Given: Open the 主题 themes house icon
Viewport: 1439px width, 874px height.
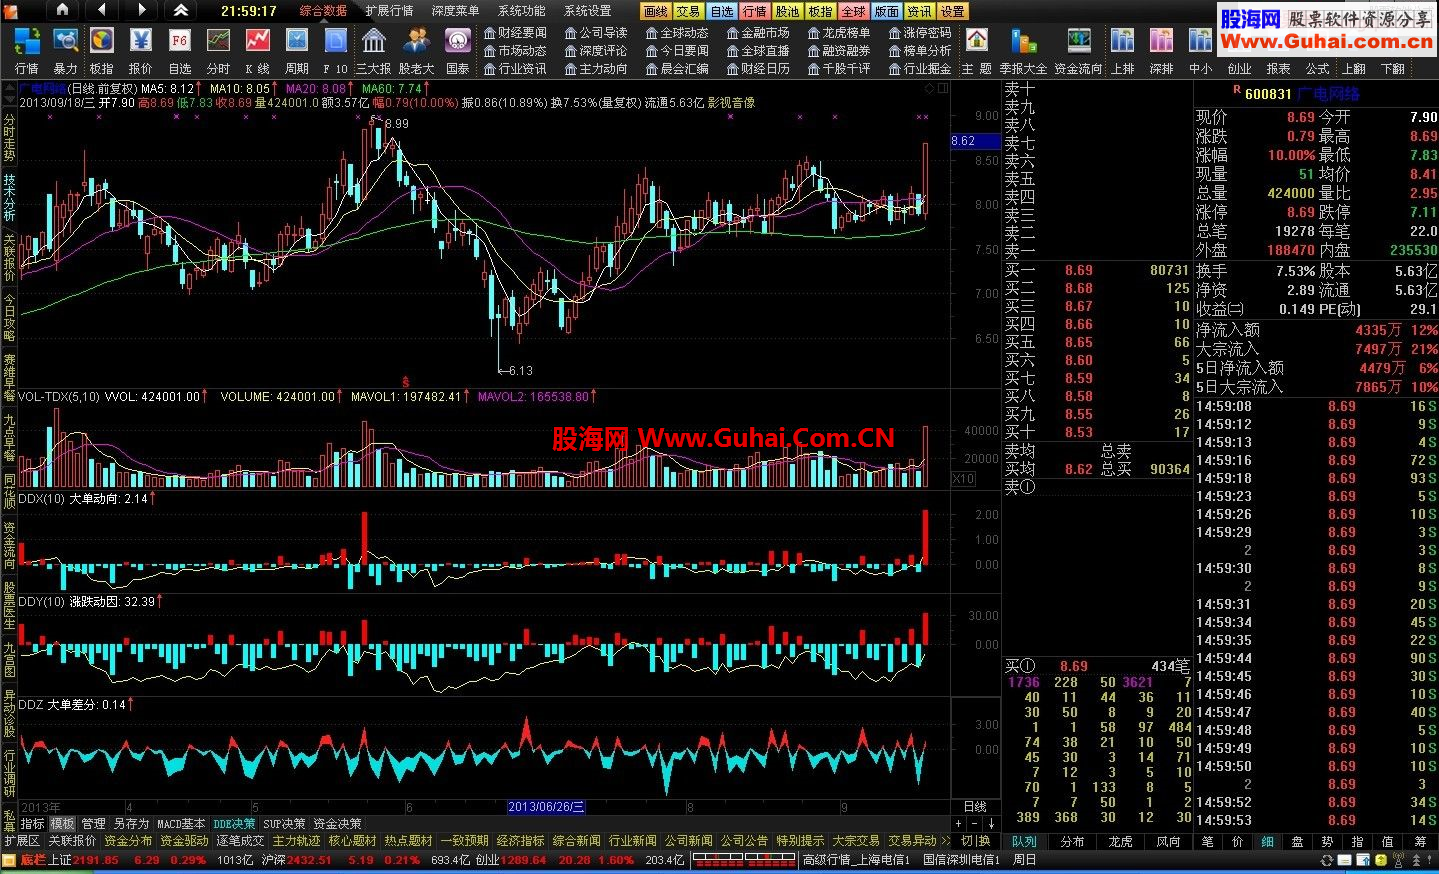Looking at the screenshot, I should coord(977,51).
